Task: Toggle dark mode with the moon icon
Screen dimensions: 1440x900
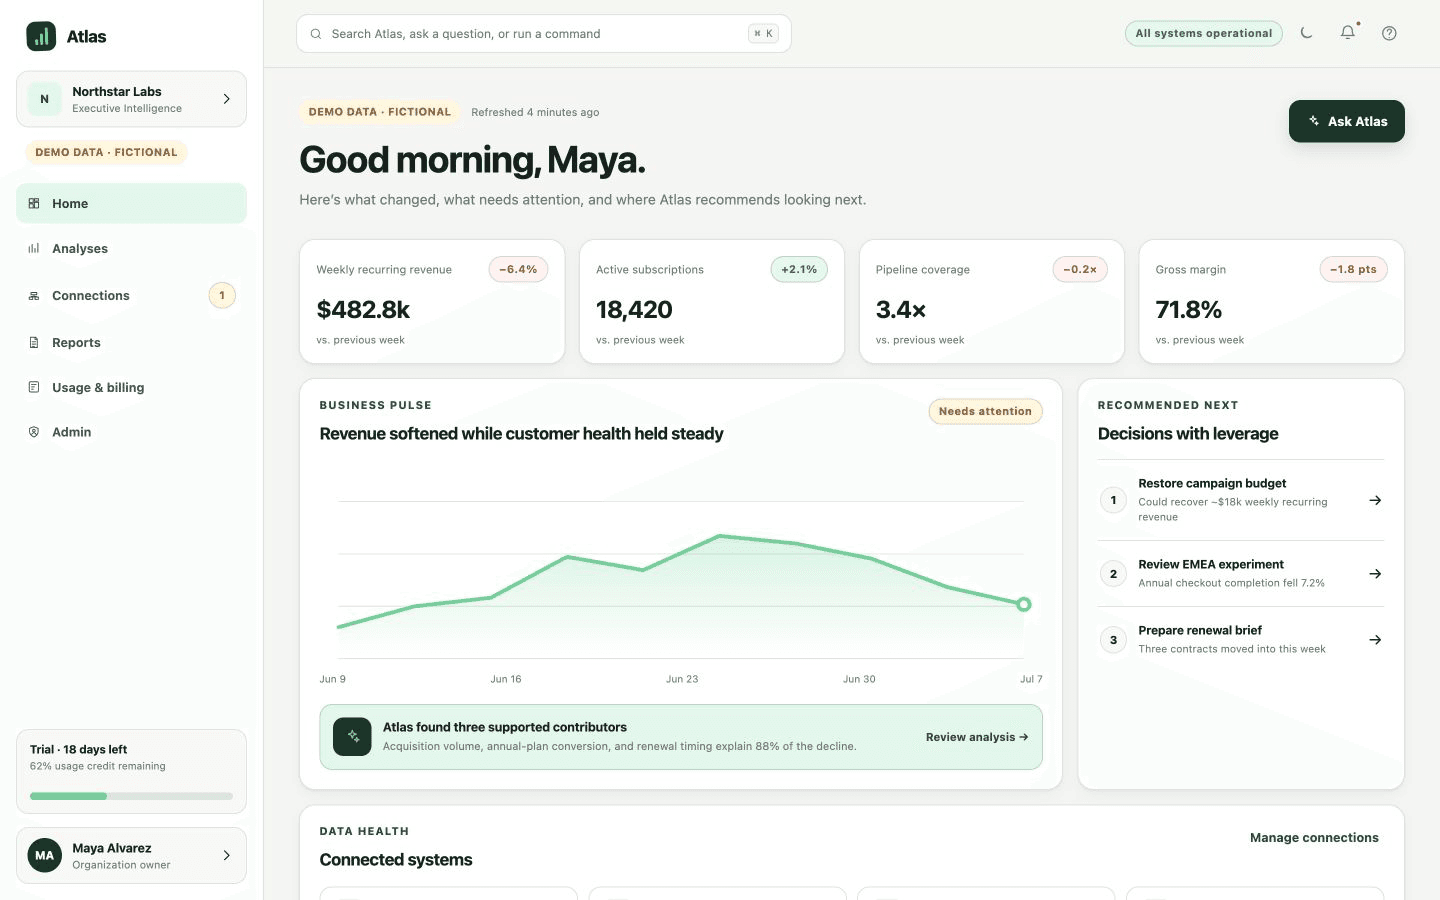Action: pos(1306,33)
